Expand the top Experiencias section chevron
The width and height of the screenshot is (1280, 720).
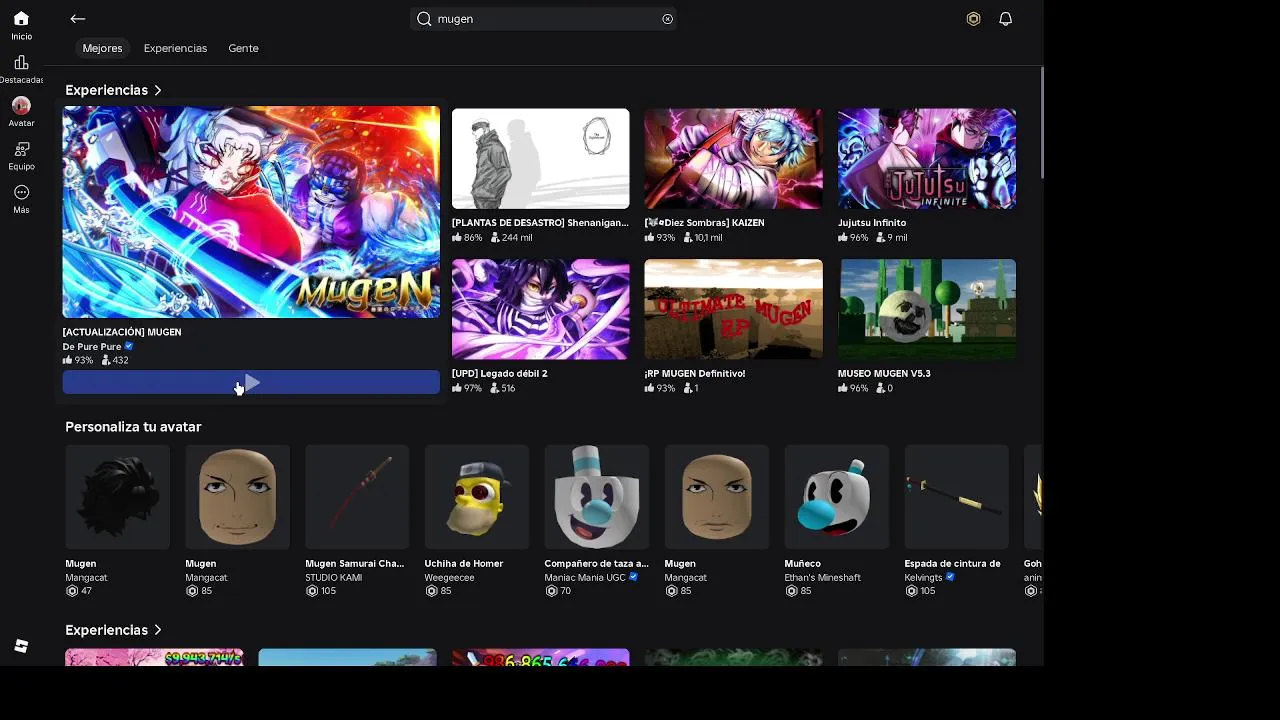click(158, 90)
